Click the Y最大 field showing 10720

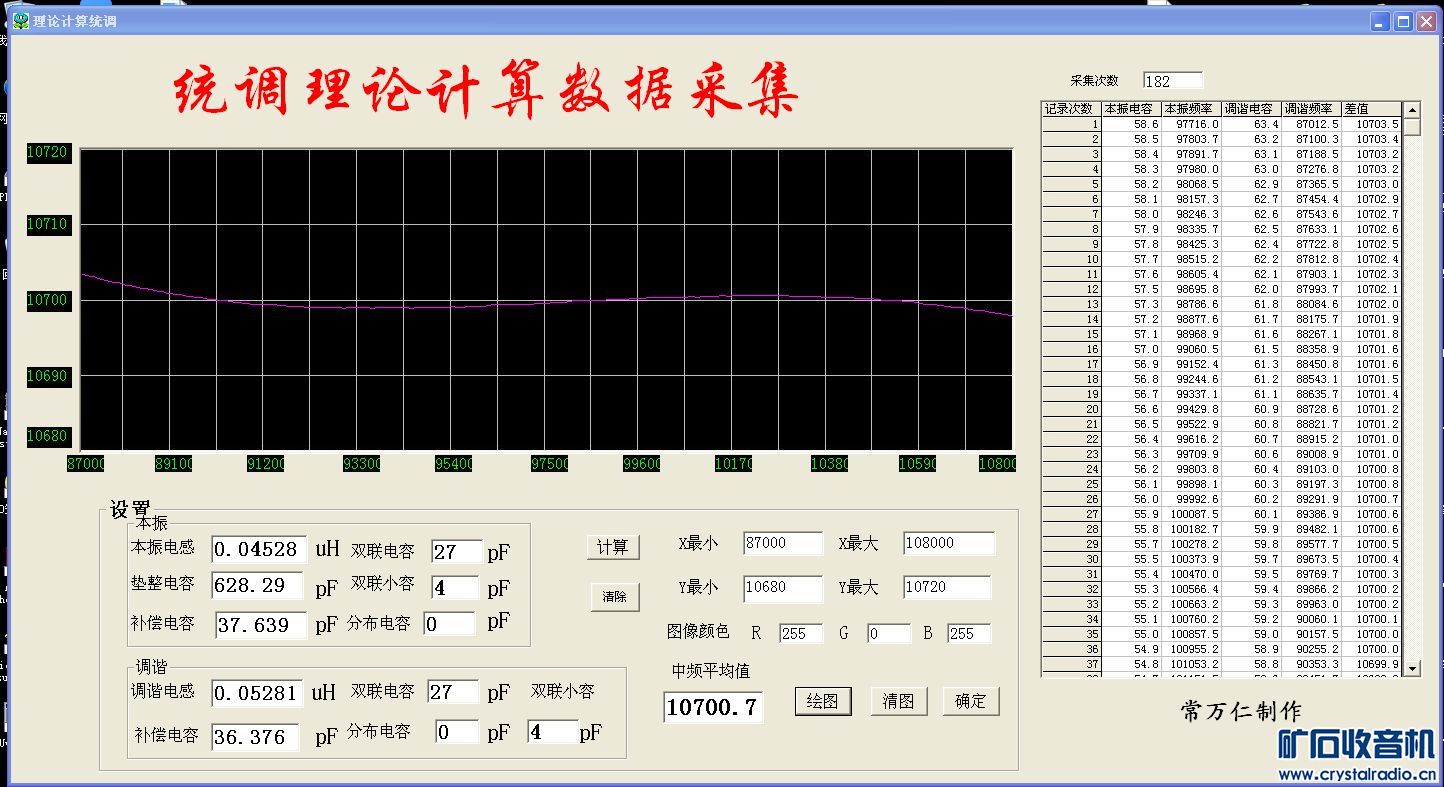(947, 587)
